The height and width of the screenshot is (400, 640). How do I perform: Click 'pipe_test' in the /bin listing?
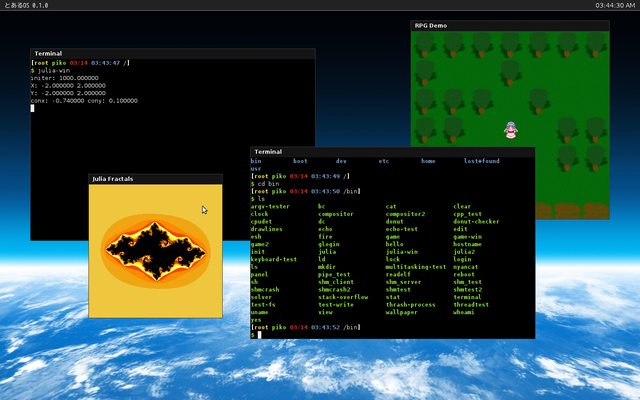pyautogui.click(x=334, y=274)
